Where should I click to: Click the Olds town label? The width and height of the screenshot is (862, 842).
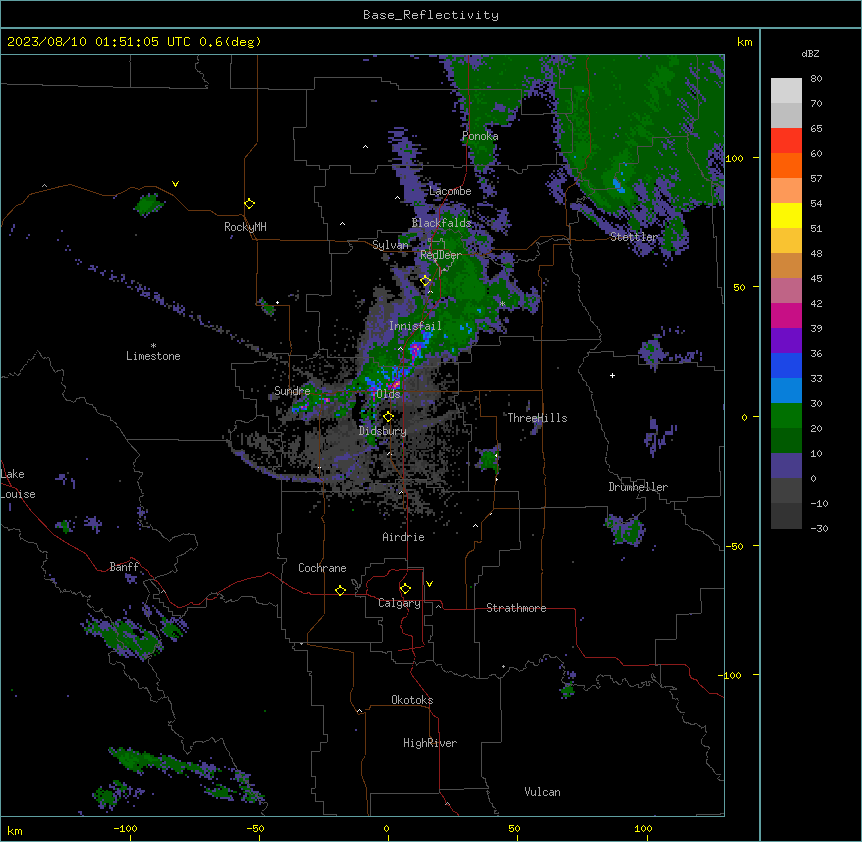point(388,394)
